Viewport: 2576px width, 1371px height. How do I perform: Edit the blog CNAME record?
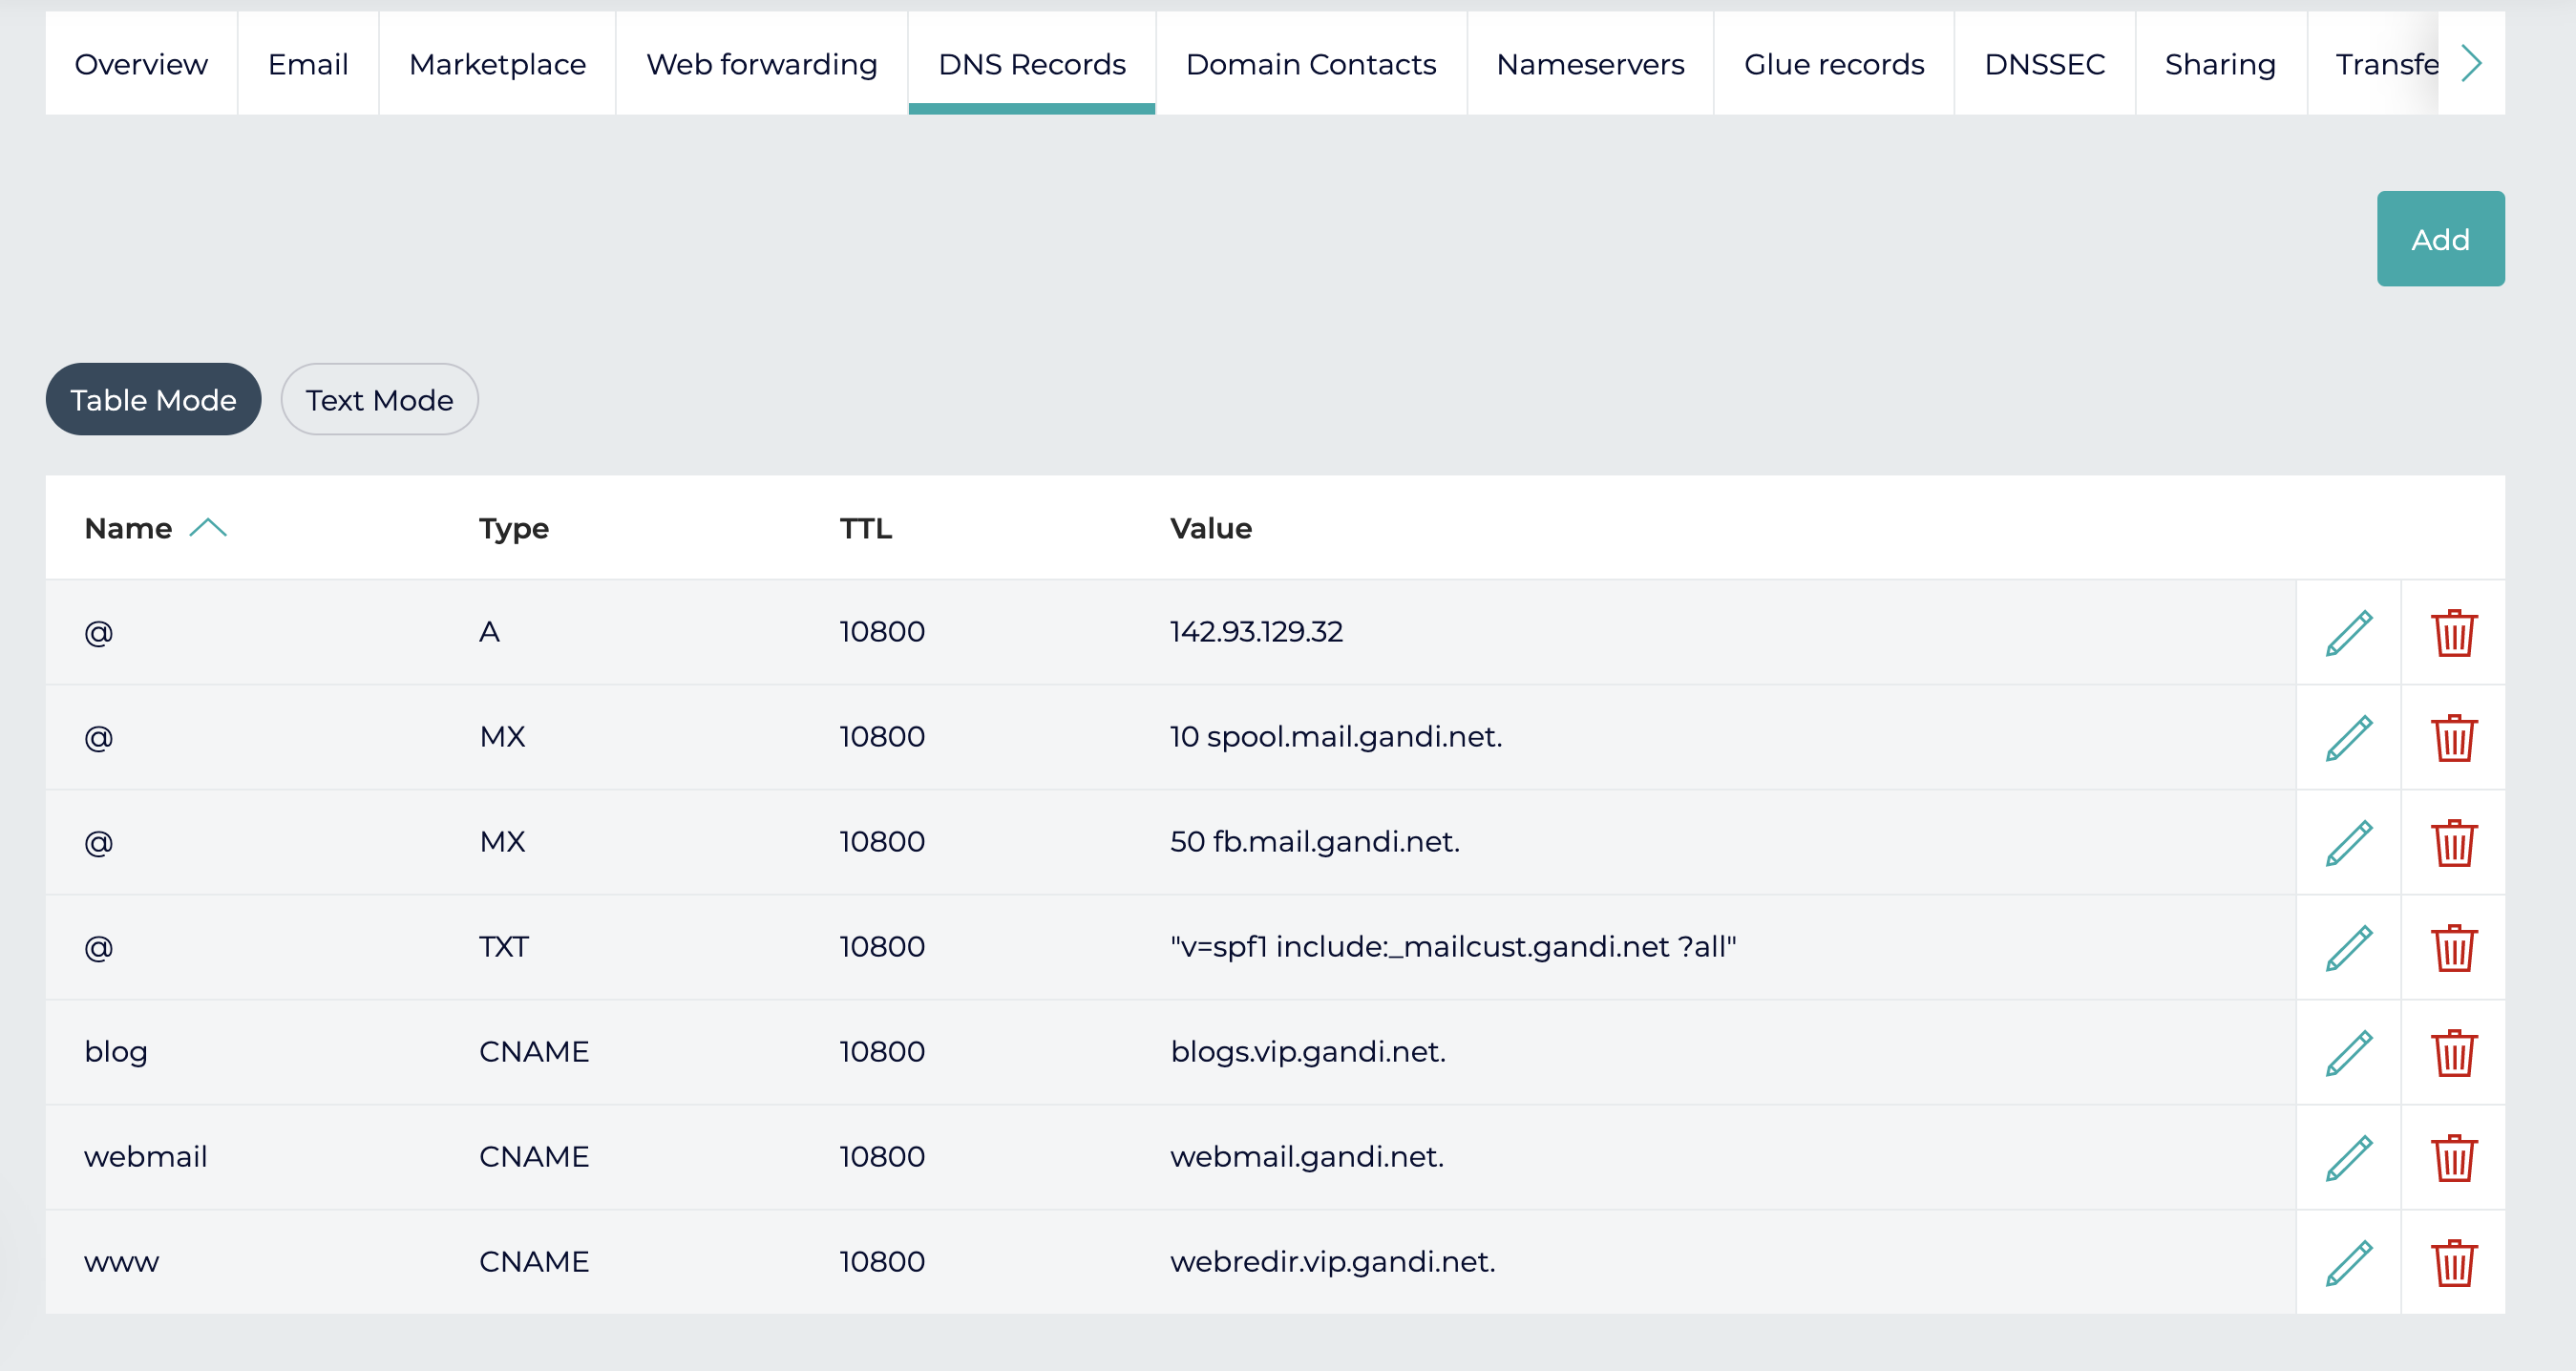(x=2348, y=1053)
